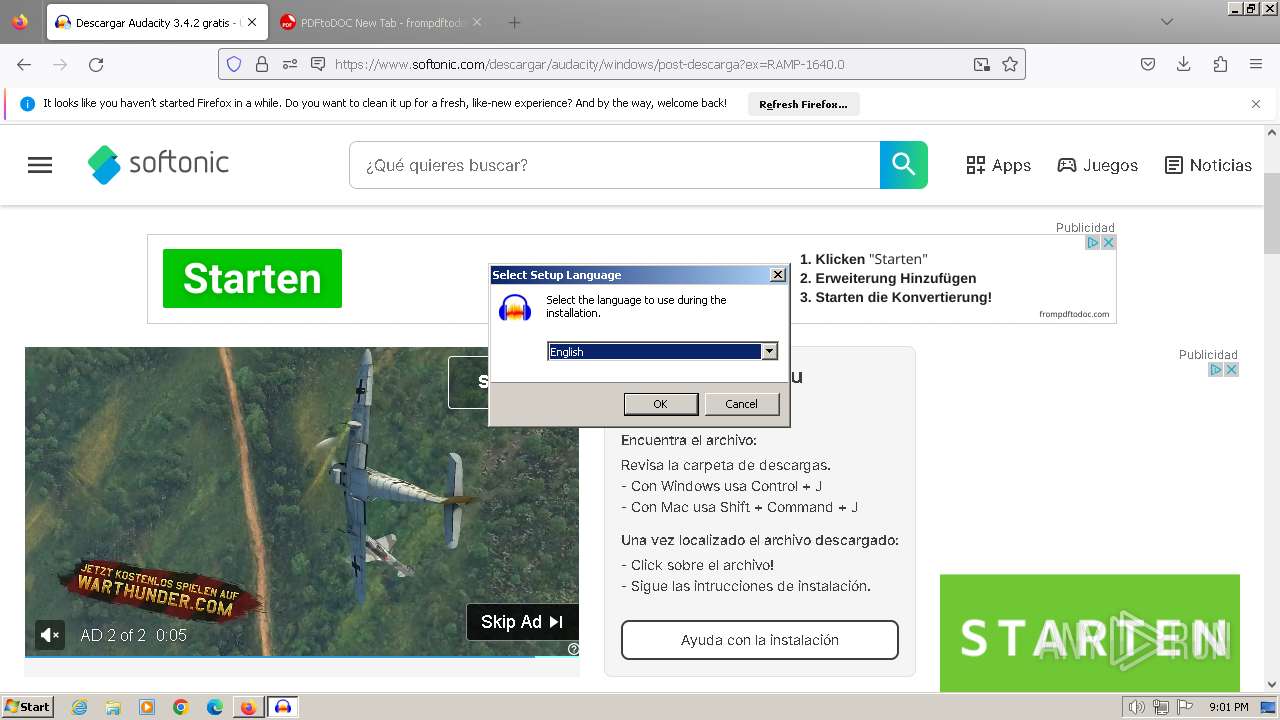The width and height of the screenshot is (1280, 720).
Task: Open a new browser tab
Action: (x=514, y=22)
